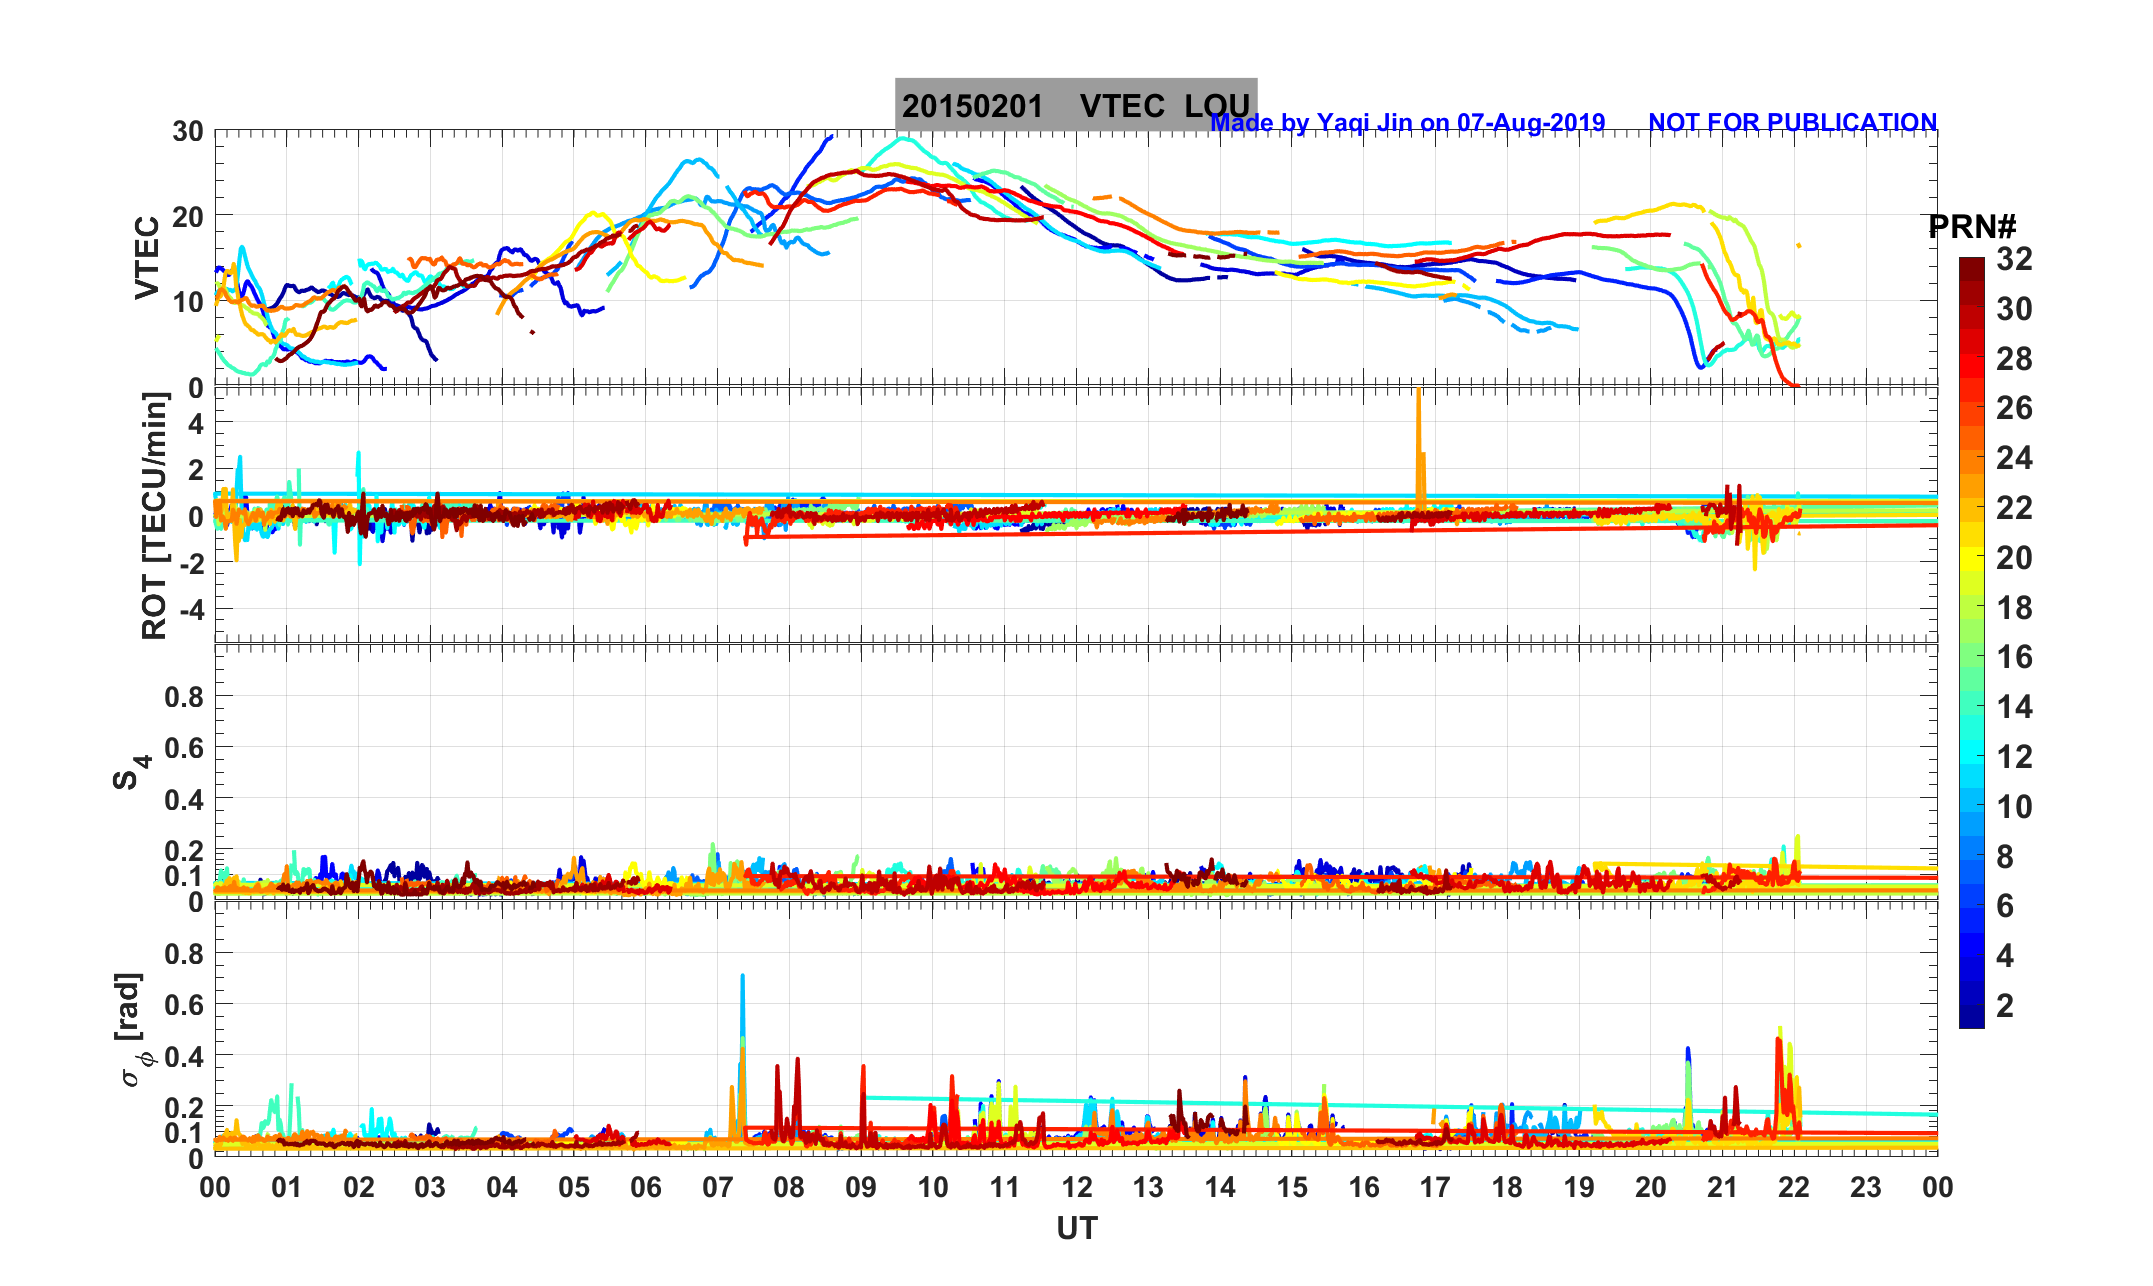Click the VTEC y-axis label
2153x1286 pixels.
[147, 257]
